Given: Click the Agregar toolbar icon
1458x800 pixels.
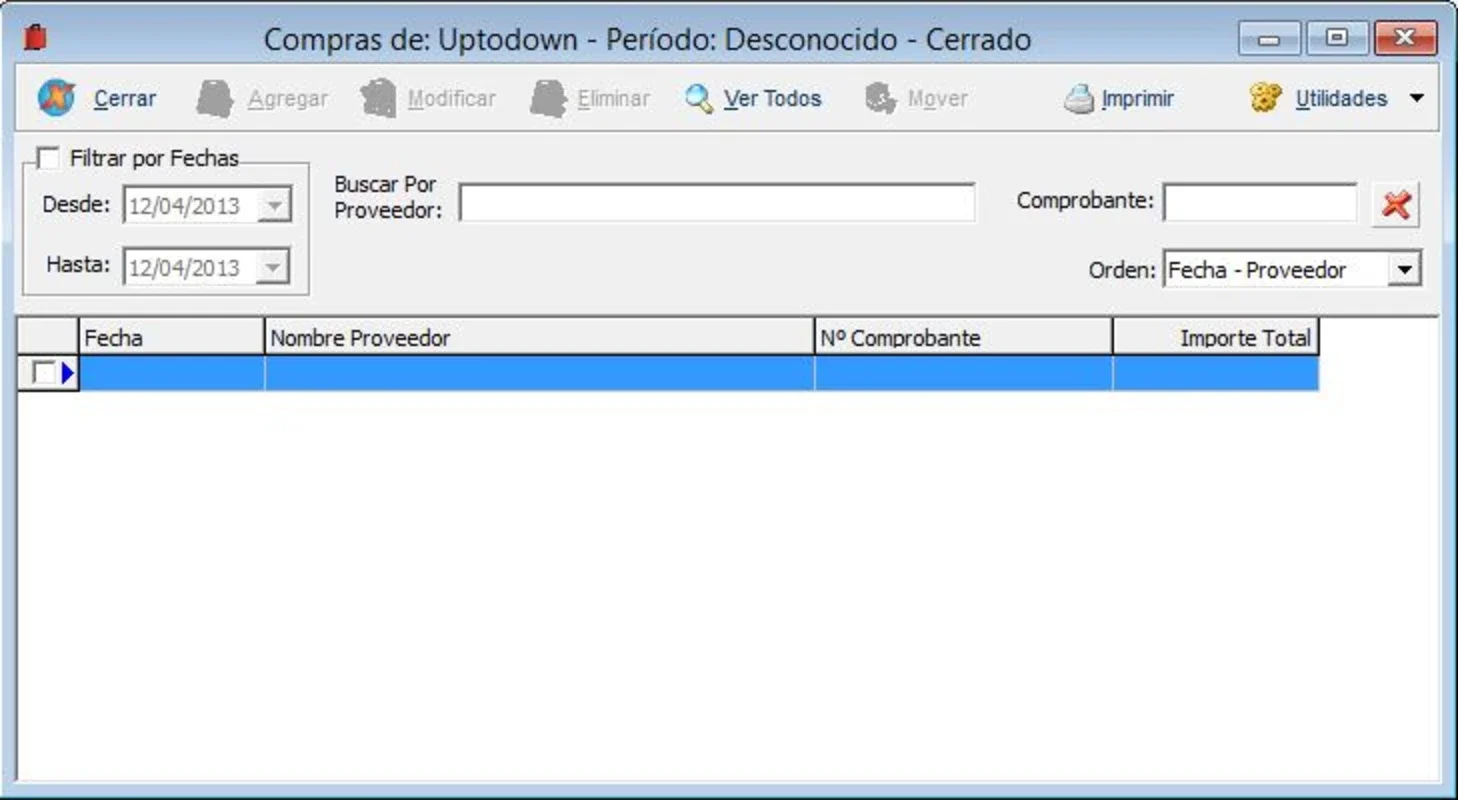Looking at the screenshot, I should (x=214, y=99).
